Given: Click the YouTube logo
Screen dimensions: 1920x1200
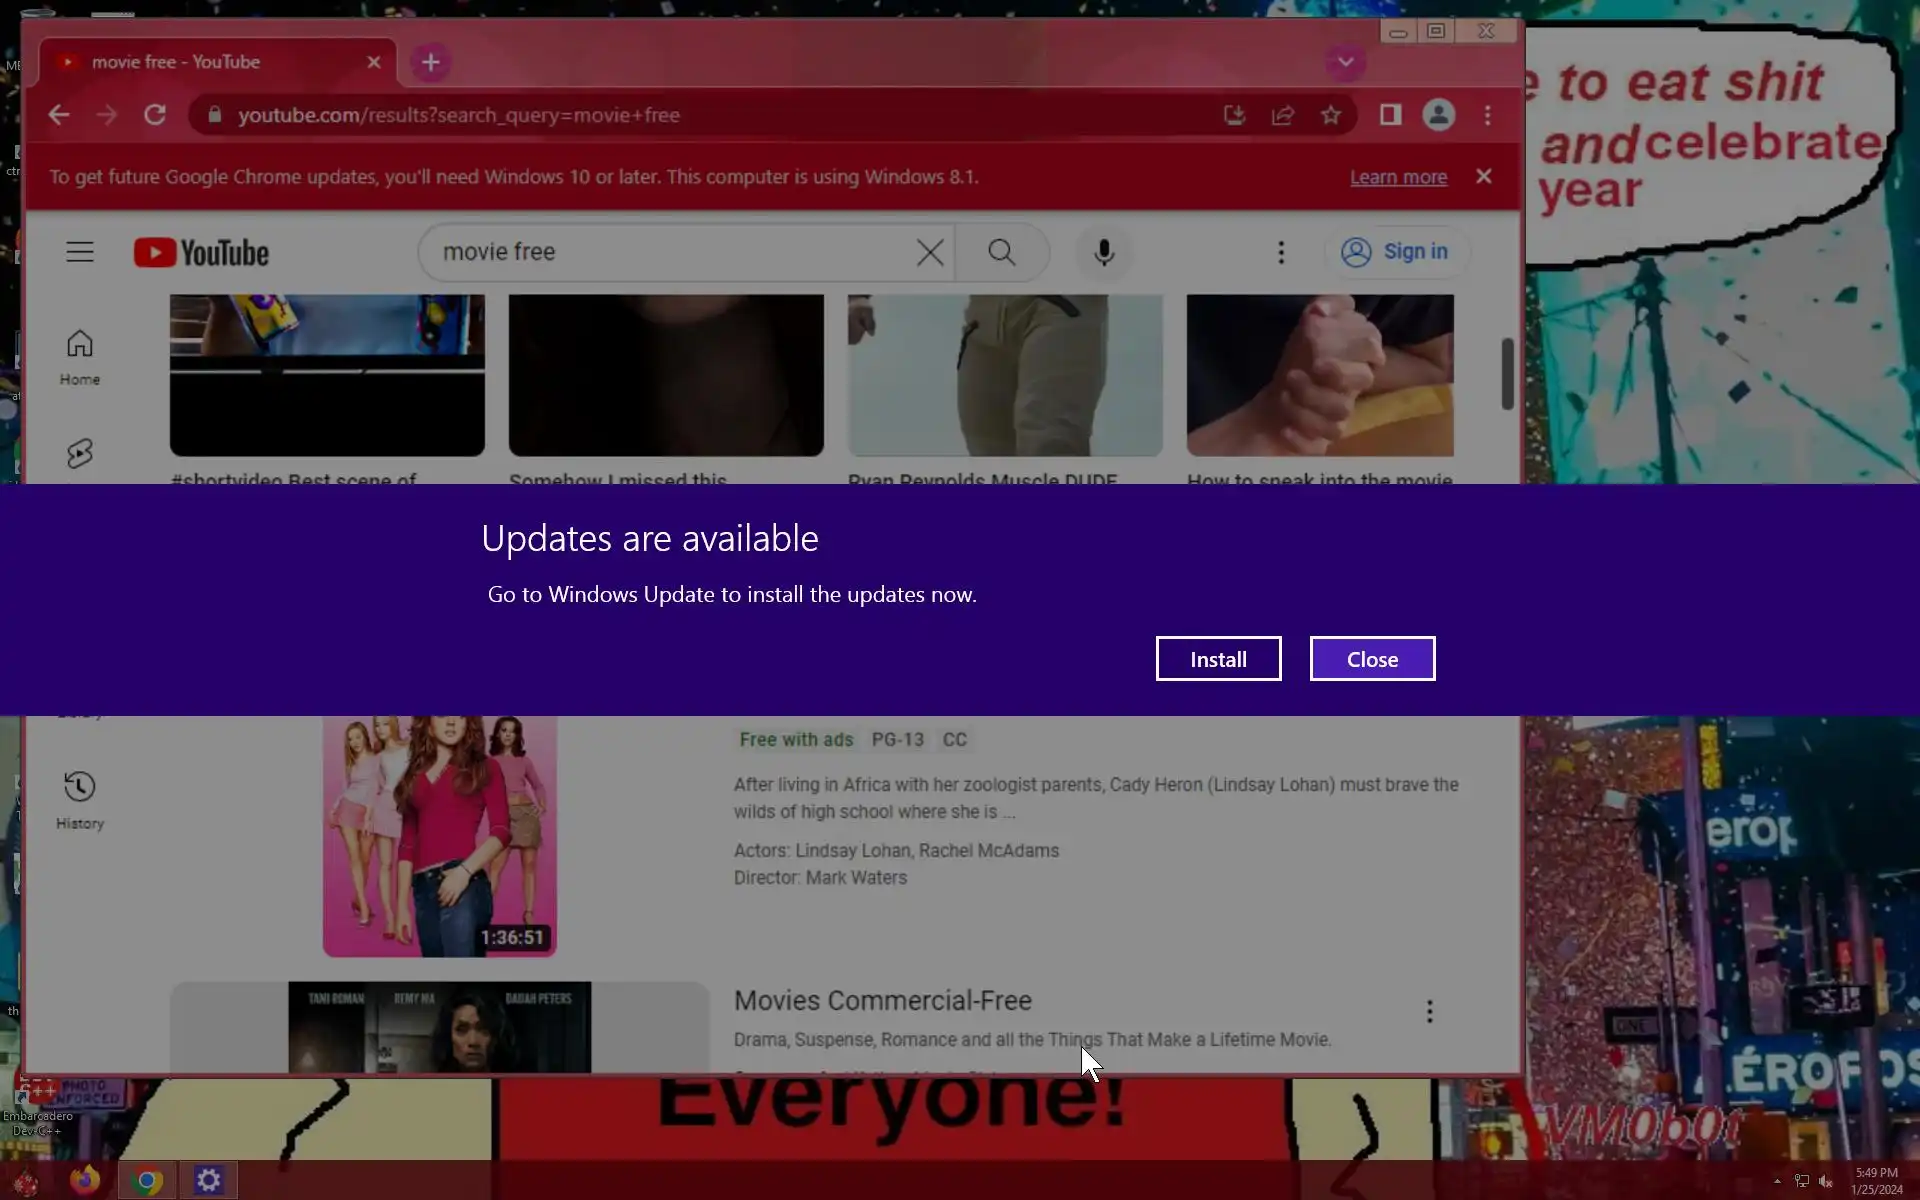Looking at the screenshot, I should pyautogui.click(x=201, y=253).
